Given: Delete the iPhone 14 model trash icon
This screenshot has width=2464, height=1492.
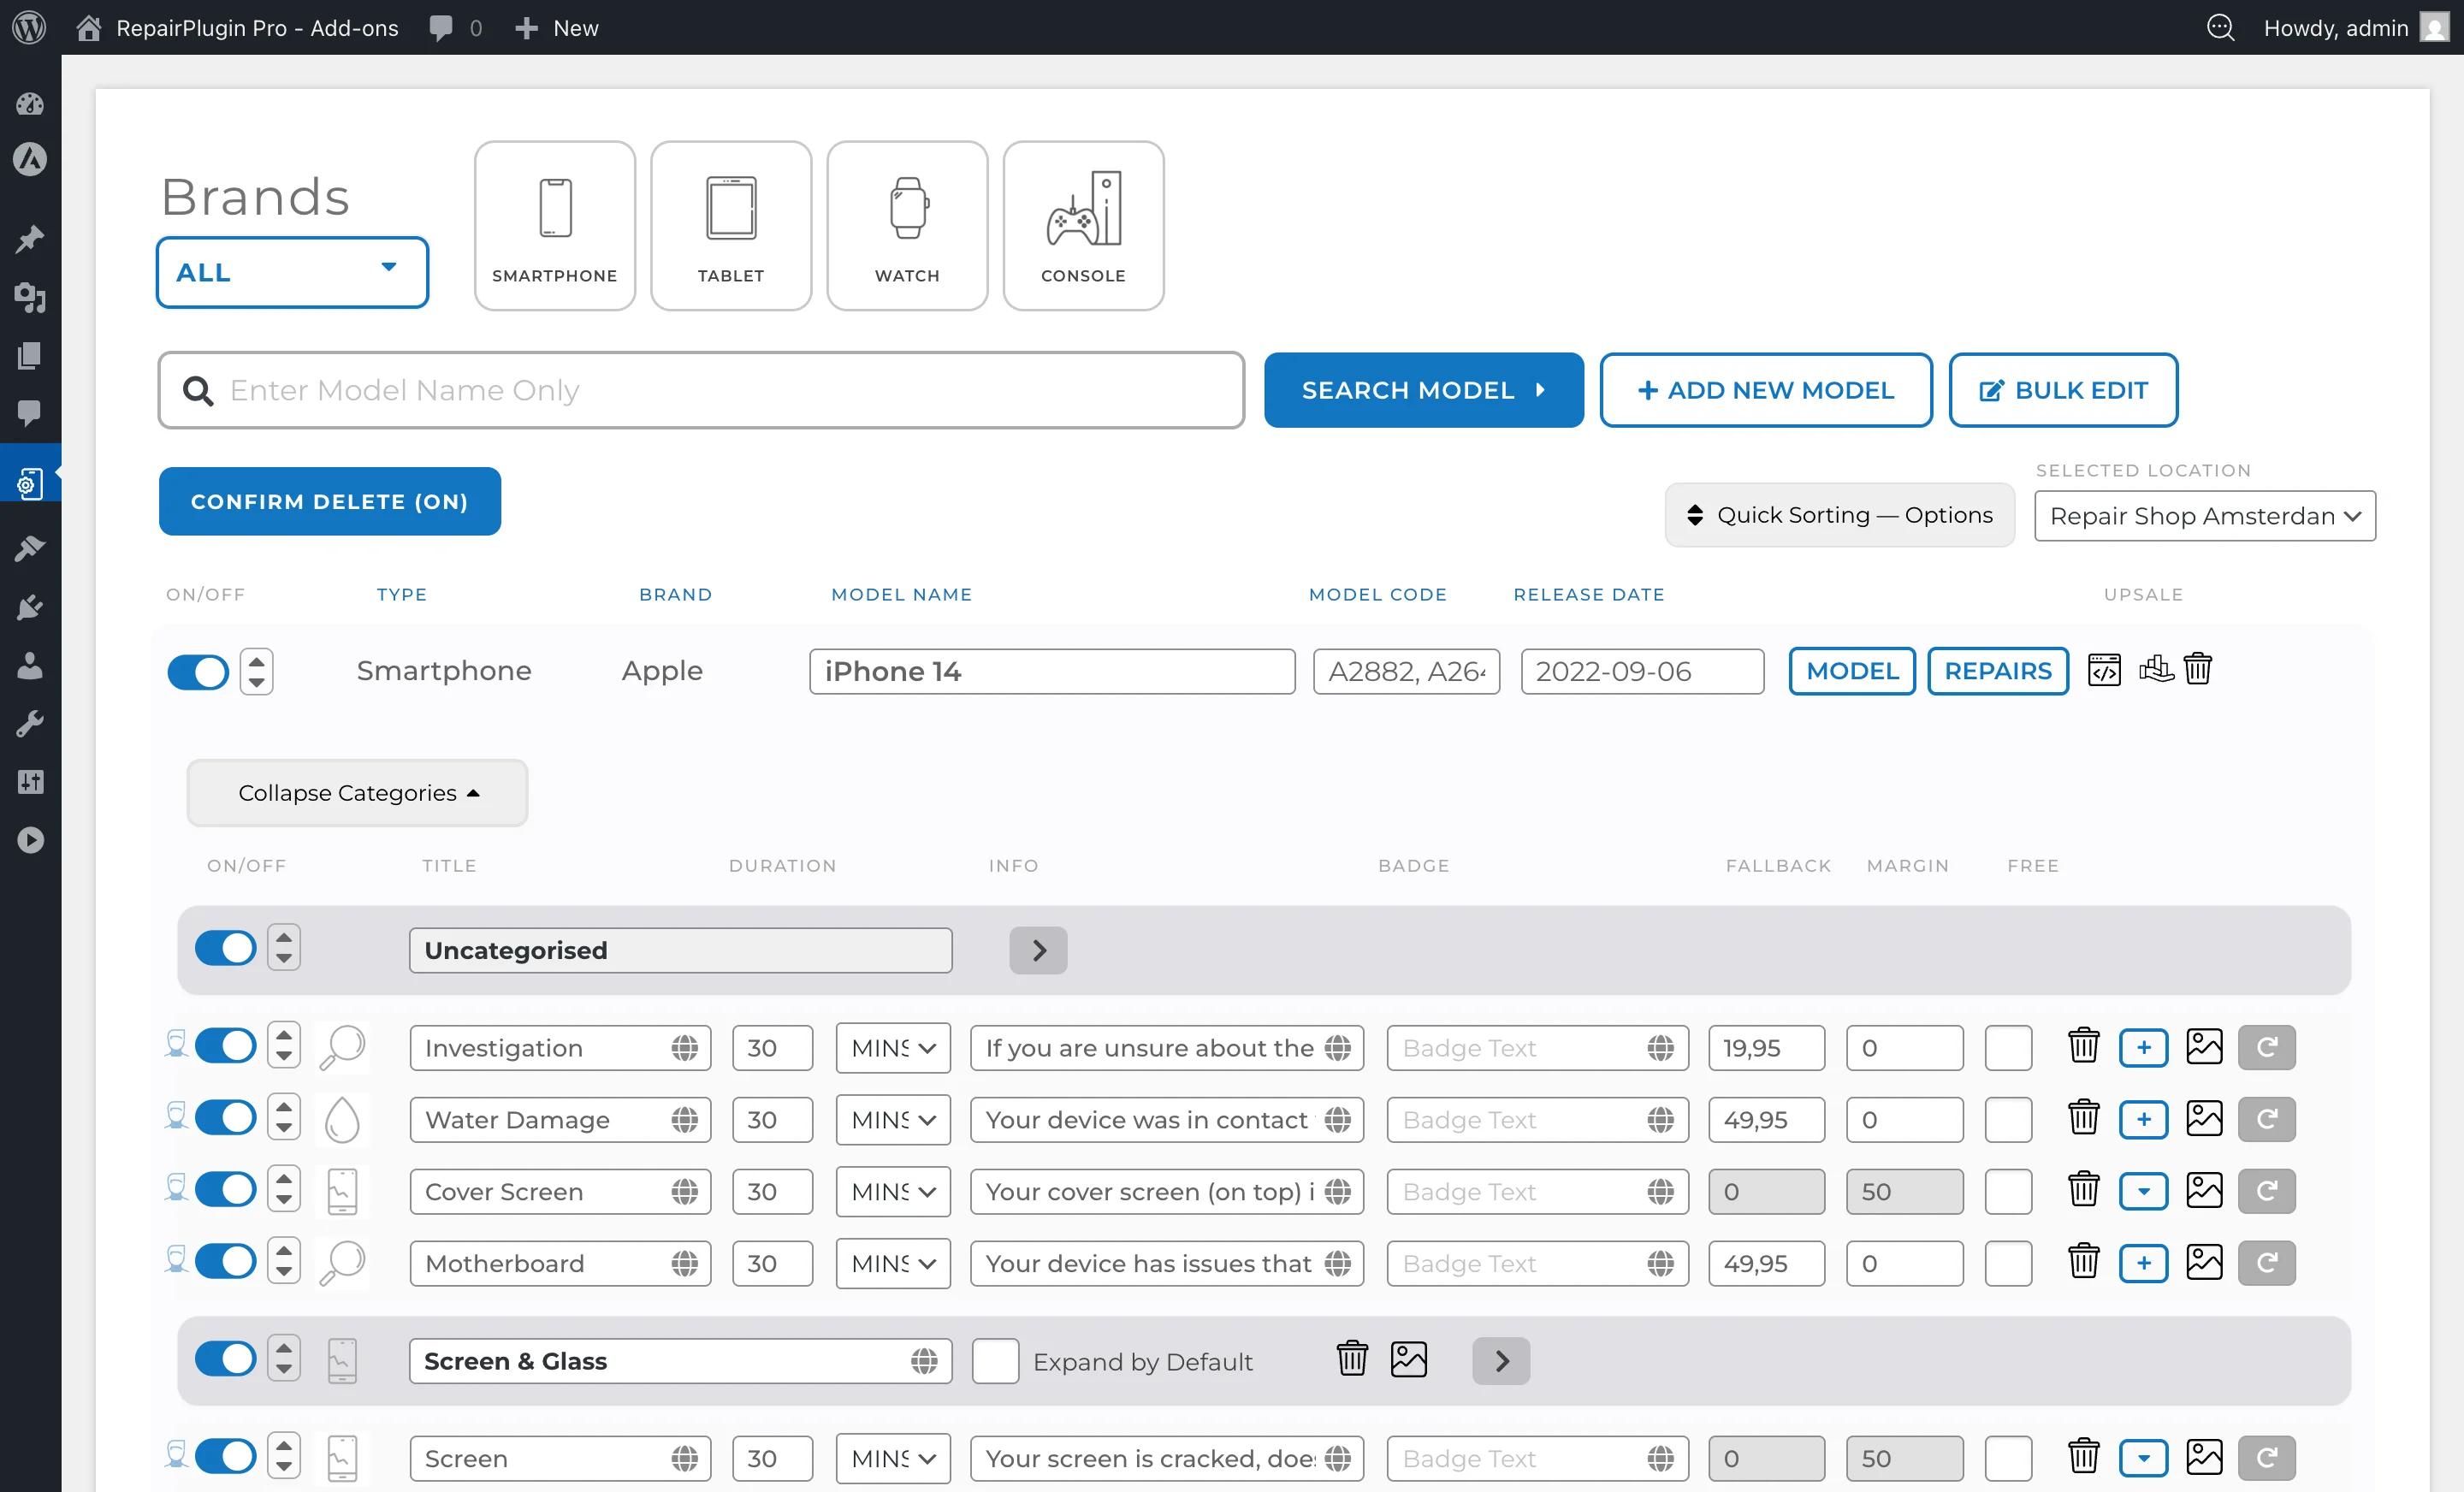Looking at the screenshot, I should (x=2197, y=669).
